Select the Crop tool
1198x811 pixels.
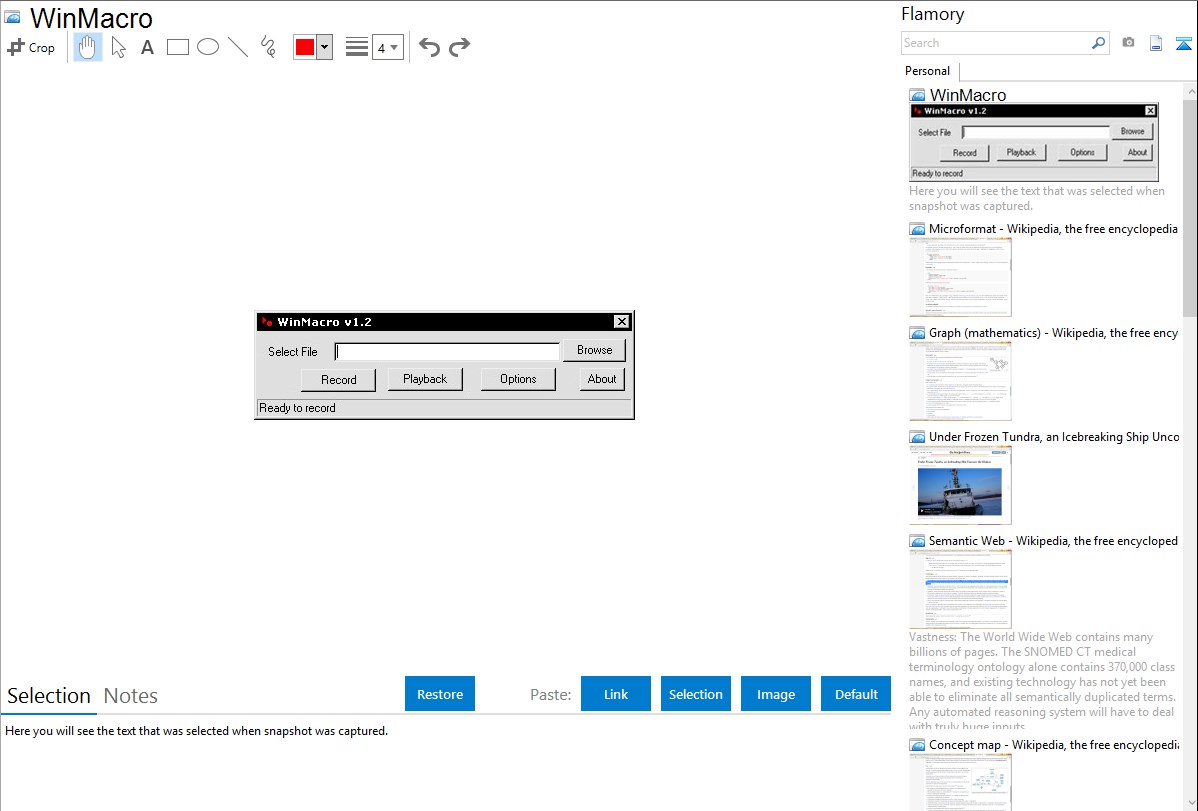[31, 47]
